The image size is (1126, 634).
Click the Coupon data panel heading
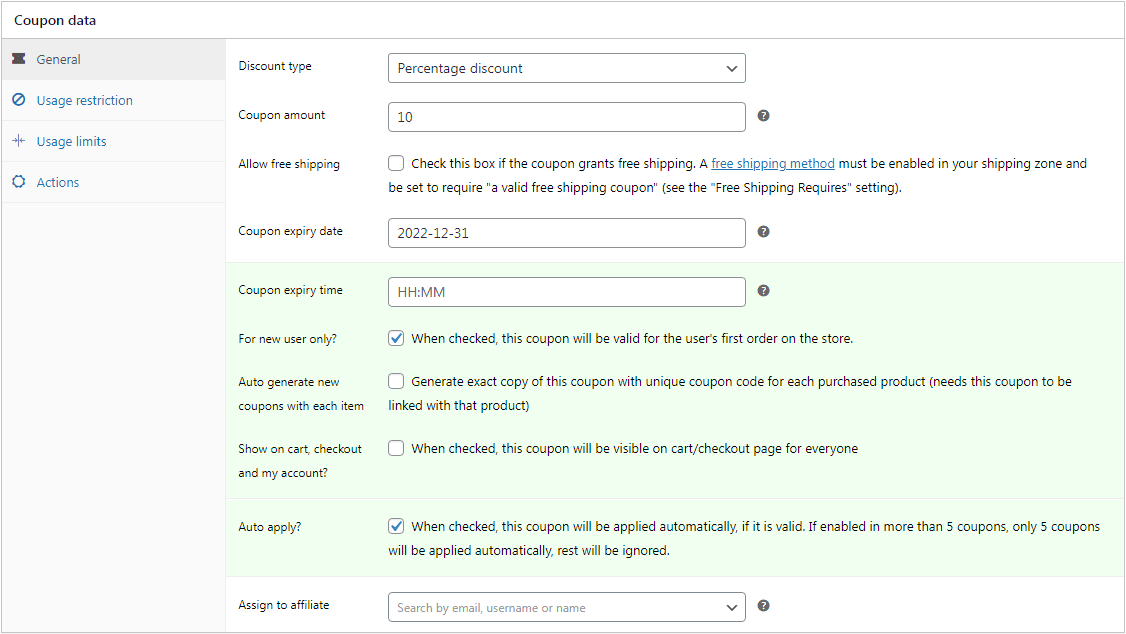point(55,20)
